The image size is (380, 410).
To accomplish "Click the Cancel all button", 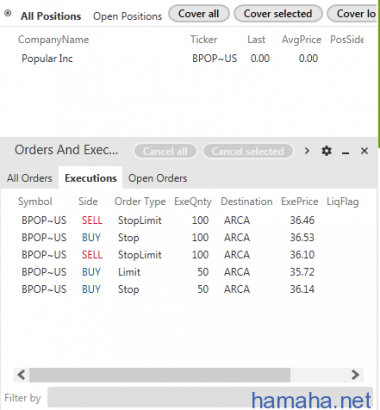I will [165, 151].
